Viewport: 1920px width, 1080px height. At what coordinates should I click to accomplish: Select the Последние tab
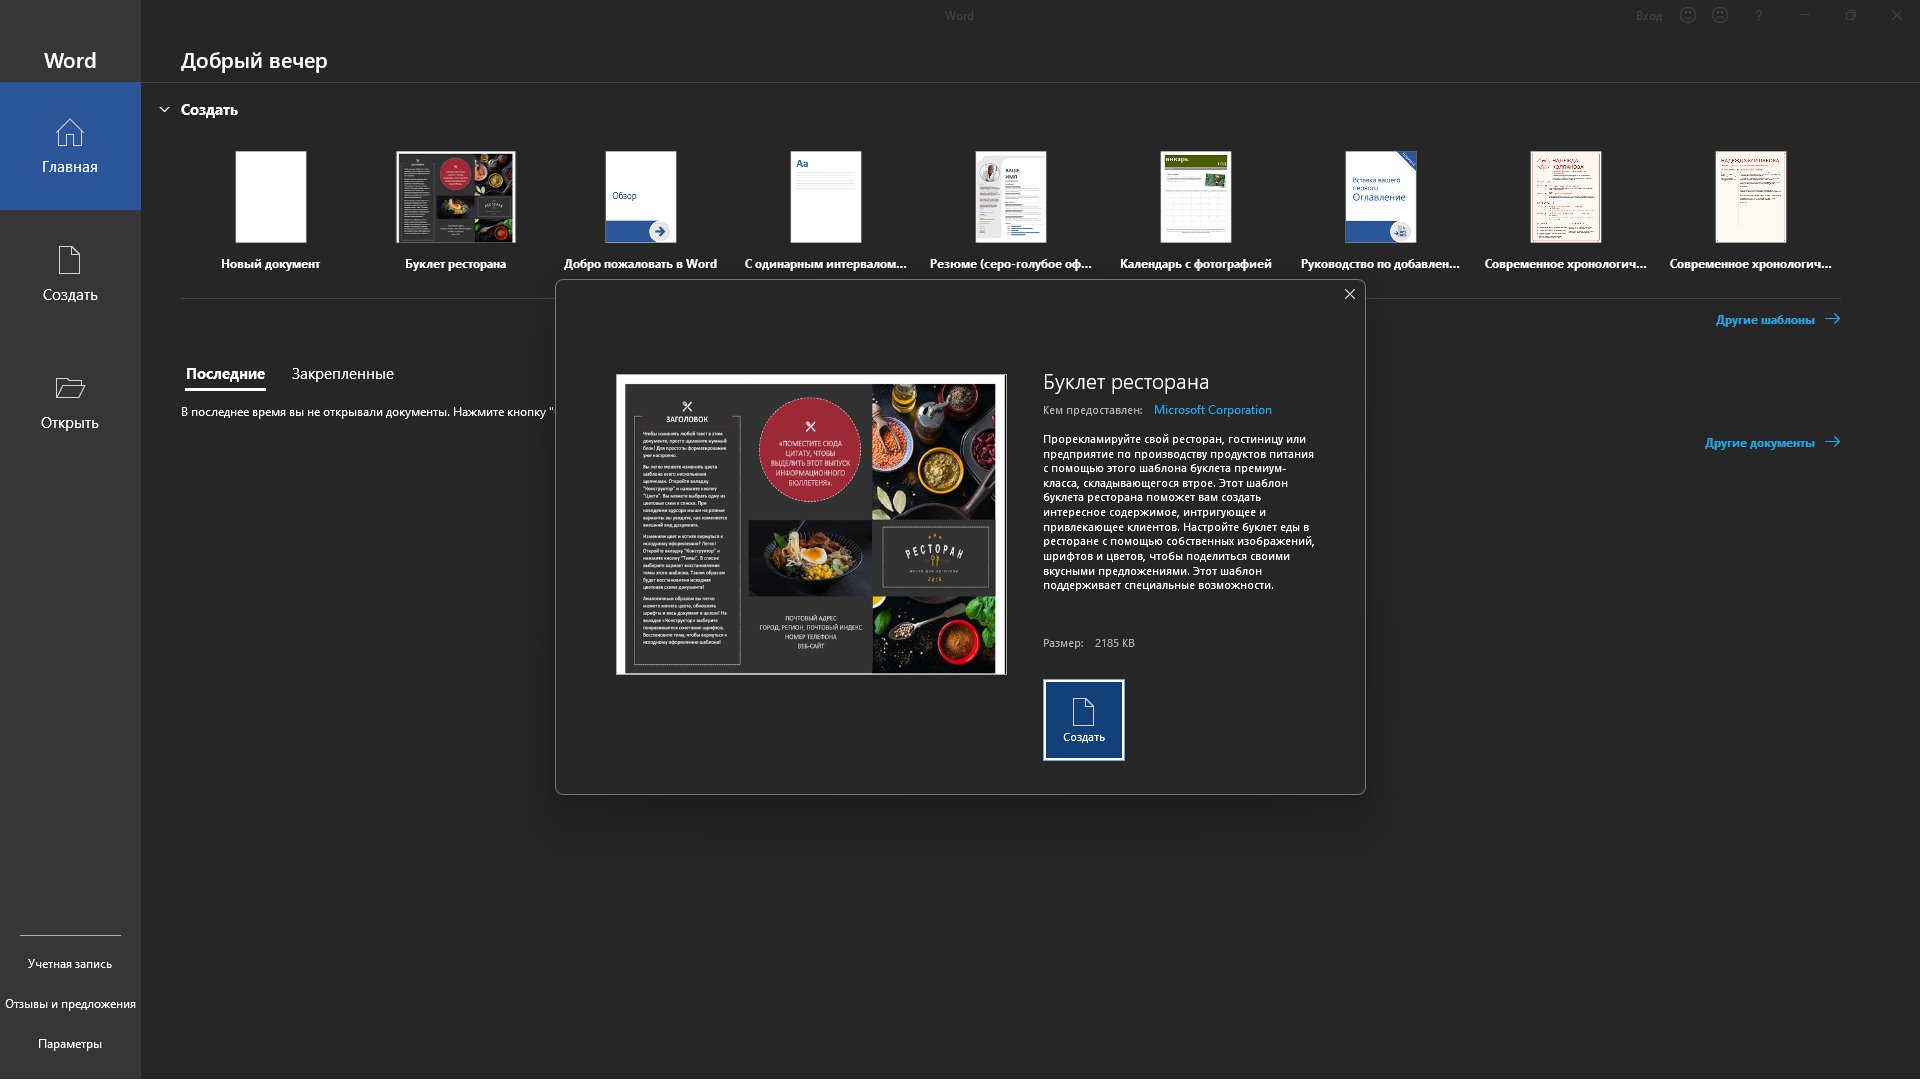click(225, 374)
